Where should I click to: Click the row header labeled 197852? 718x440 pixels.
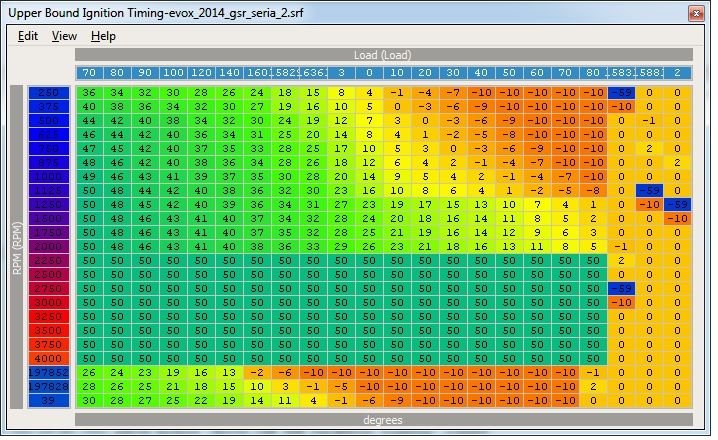tap(48, 372)
